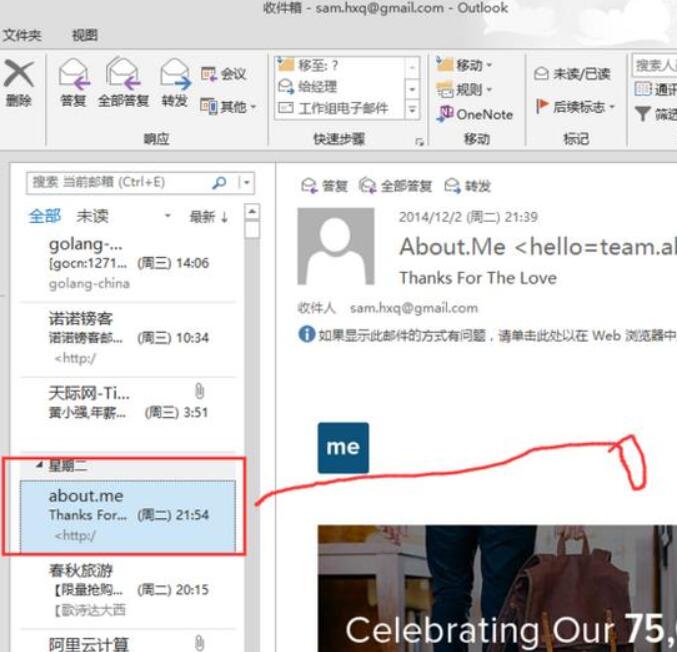This screenshot has width=677, height=652.
Task: Show All (全部) messages filter
Action: coord(44,216)
